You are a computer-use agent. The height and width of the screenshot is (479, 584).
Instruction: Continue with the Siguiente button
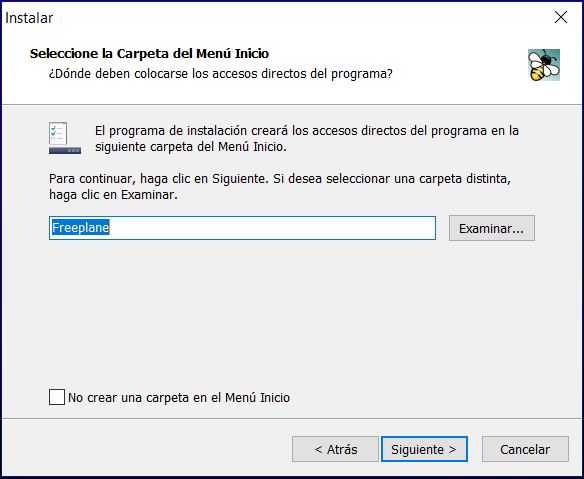(x=424, y=449)
